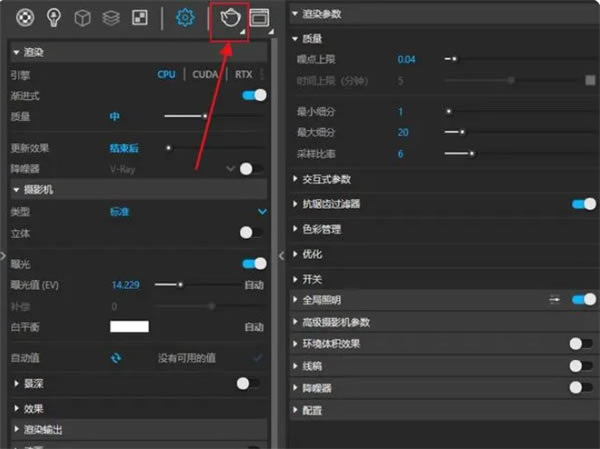
Task: Click the left panel vertical scrollbar
Action: tap(274, 243)
